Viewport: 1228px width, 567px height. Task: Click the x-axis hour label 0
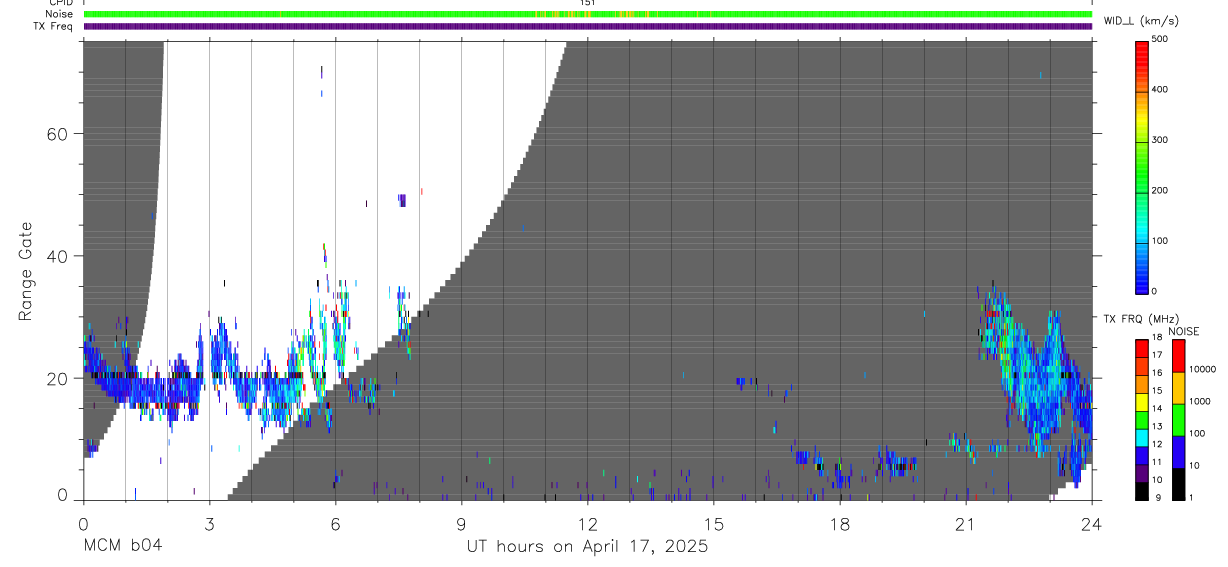[x=83, y=523]
